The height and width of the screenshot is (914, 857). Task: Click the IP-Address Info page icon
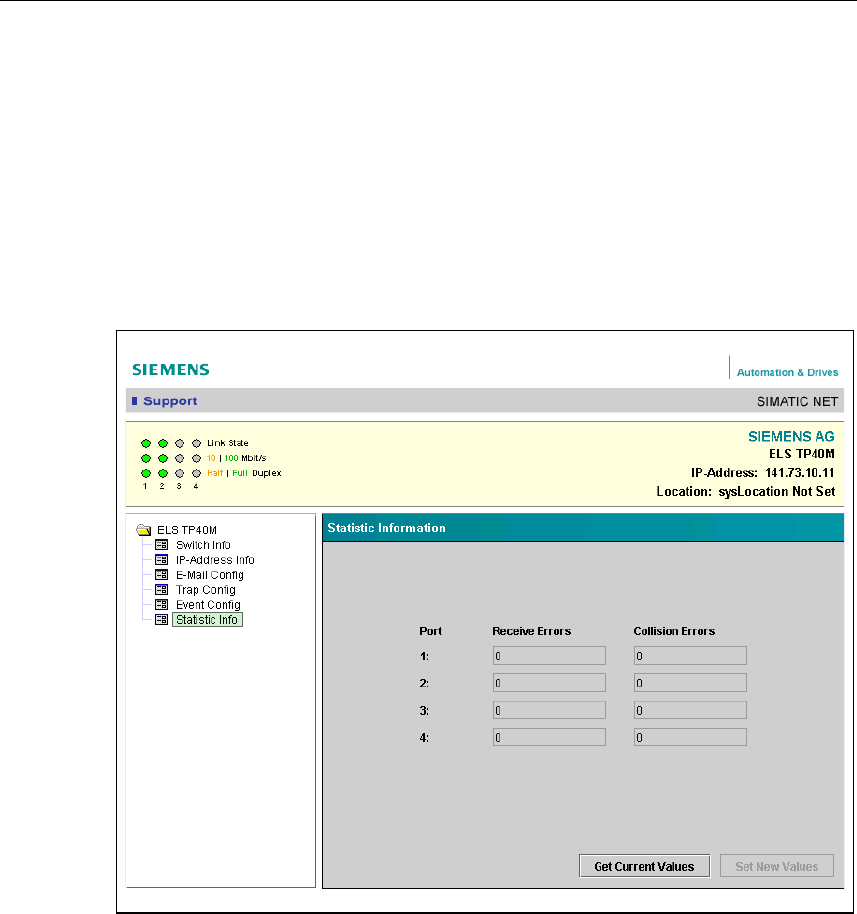tap(161, 560)
